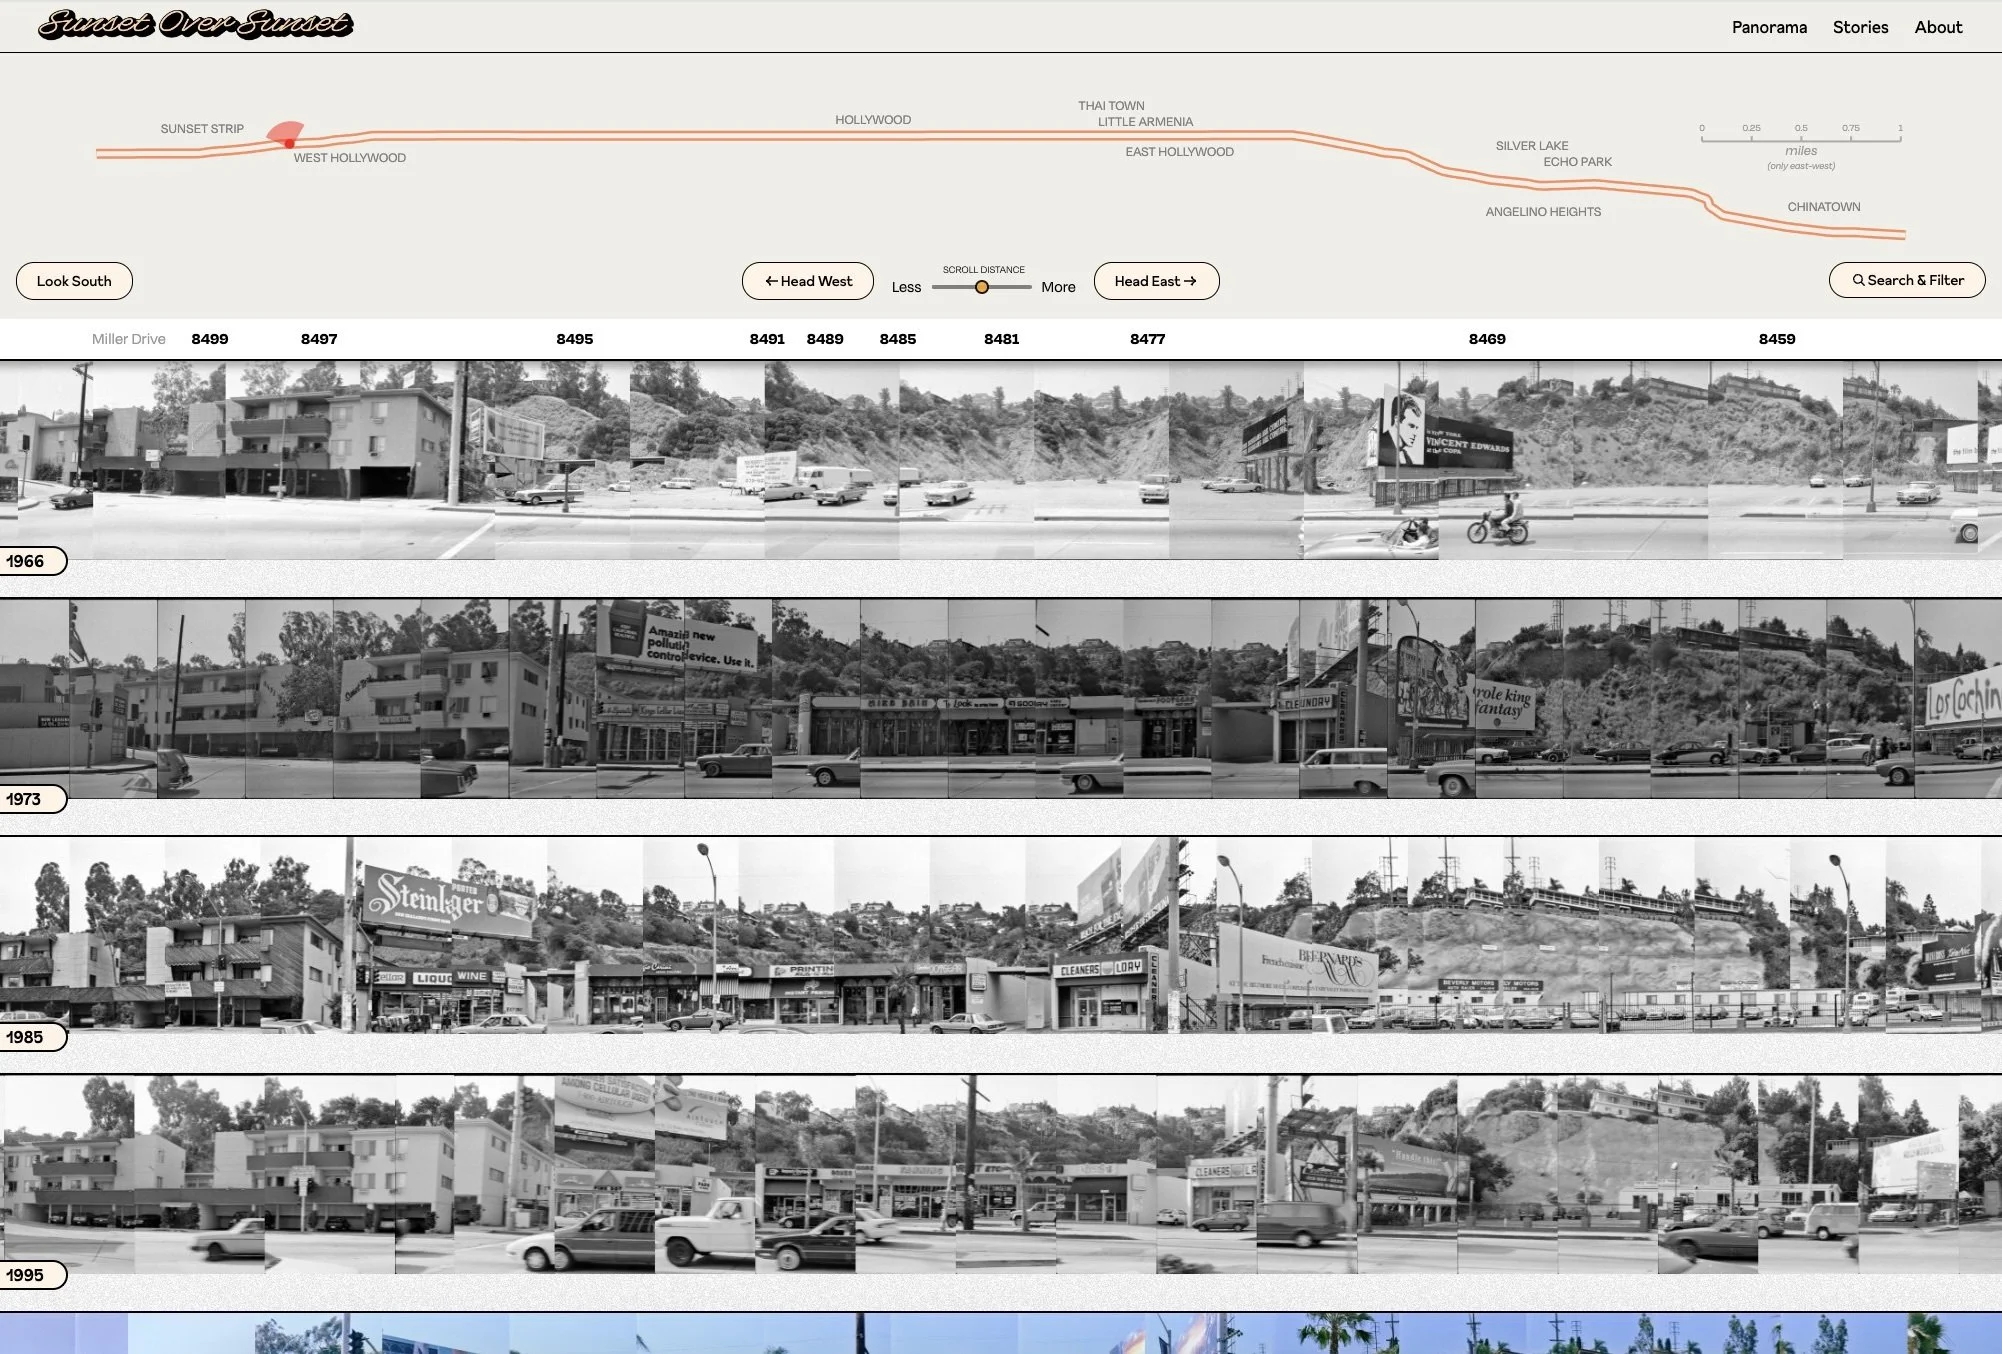Click the right arrow in Head East
Screen dimensions: 2002x1354
(x=1192, y=281)
